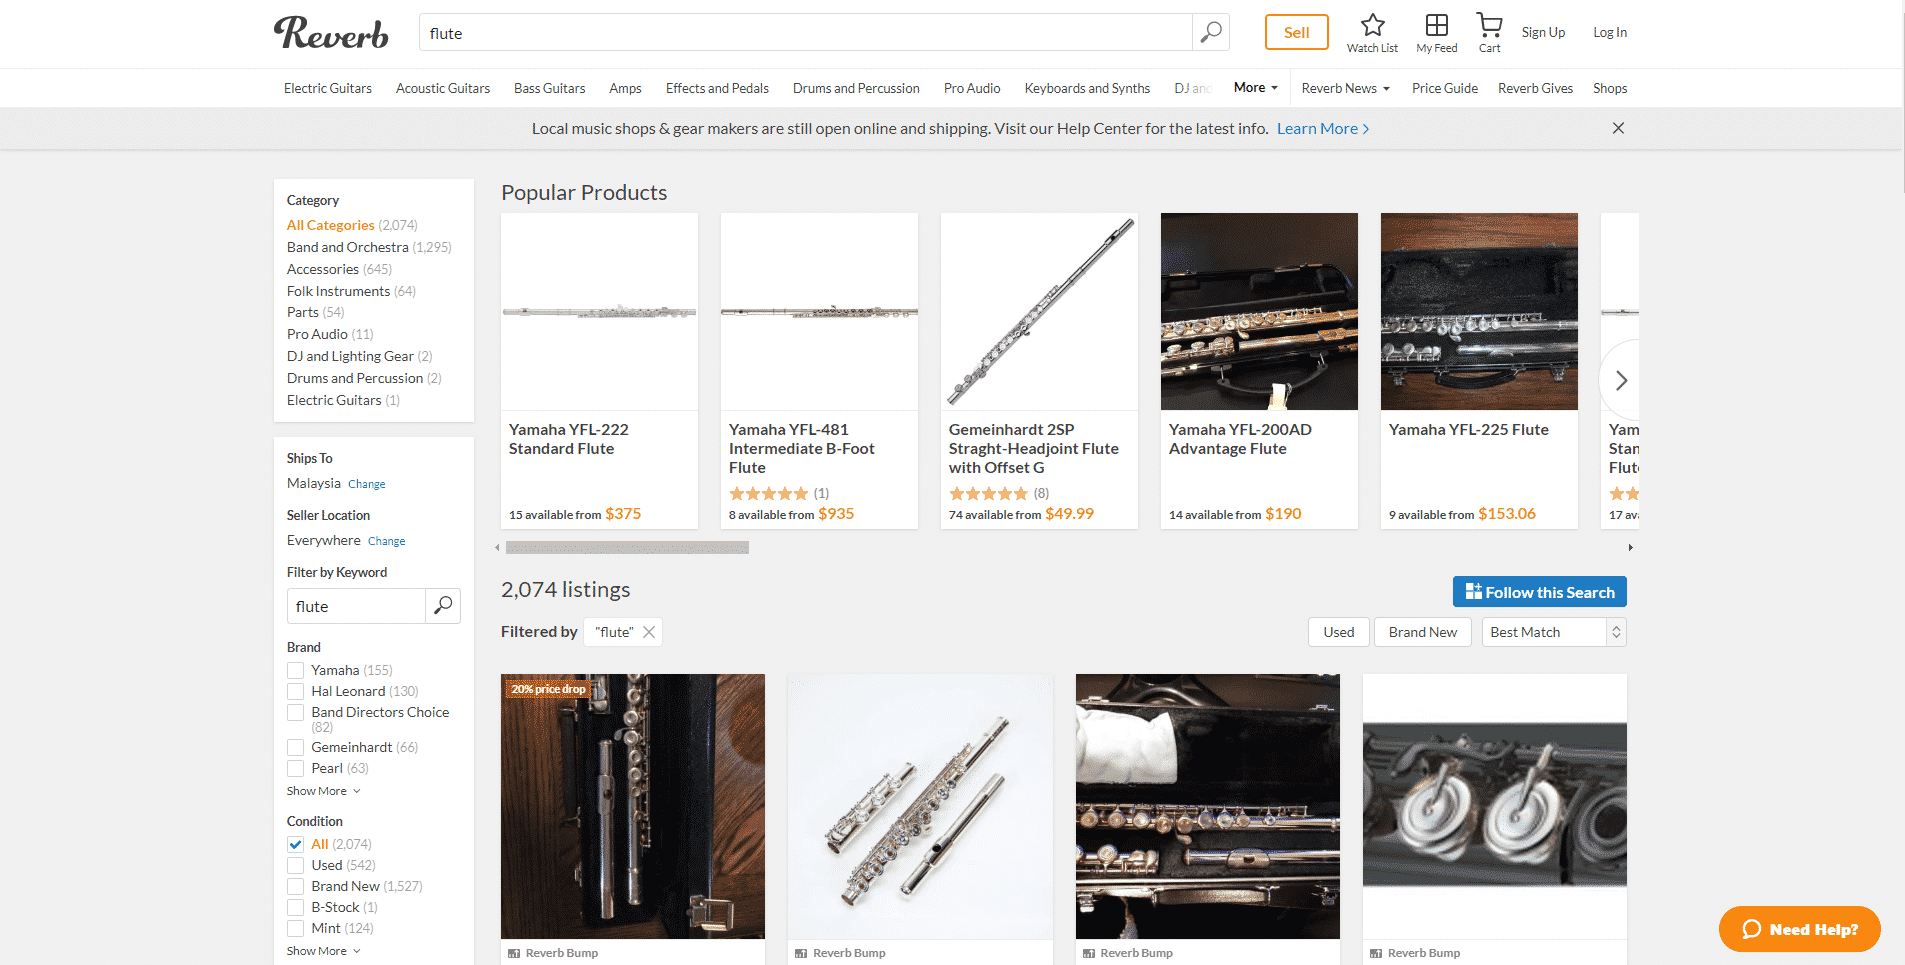Image resolution: width=1905 pixels, height=965 pixels.
Task: Change the Ships To country
Action: tap(366, 484)
